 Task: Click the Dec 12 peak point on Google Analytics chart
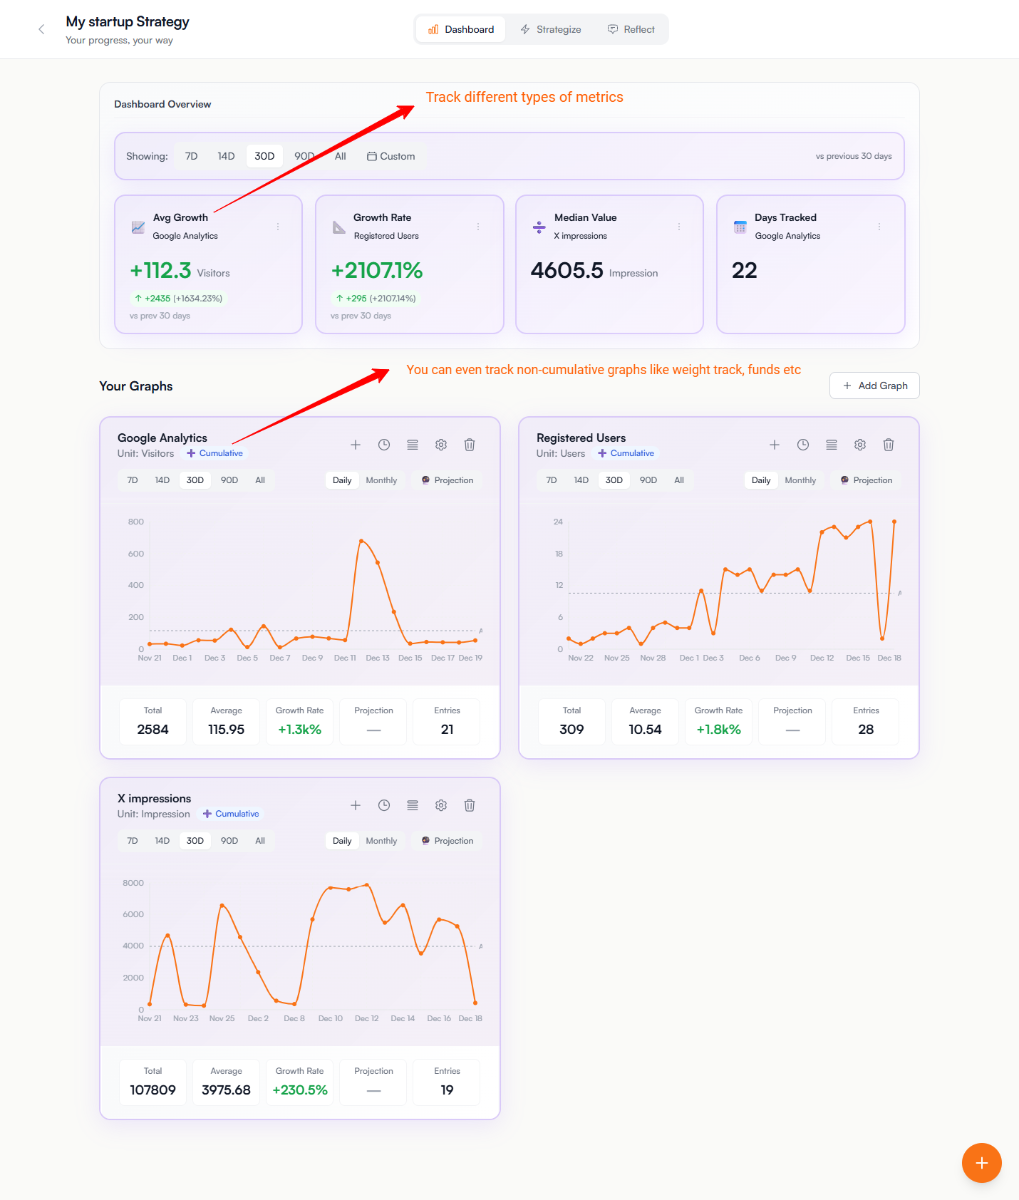[x=361, y=541]
